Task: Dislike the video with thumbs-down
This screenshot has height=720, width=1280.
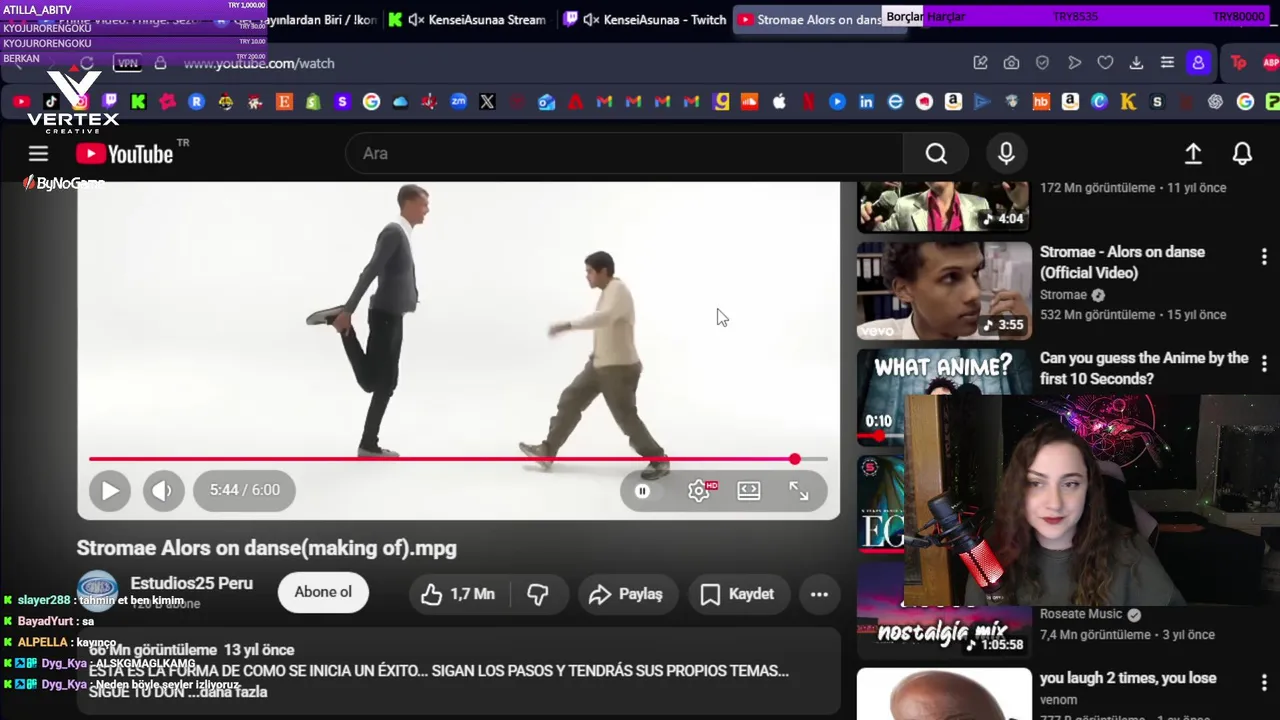Action: click(x=537, y=594)
